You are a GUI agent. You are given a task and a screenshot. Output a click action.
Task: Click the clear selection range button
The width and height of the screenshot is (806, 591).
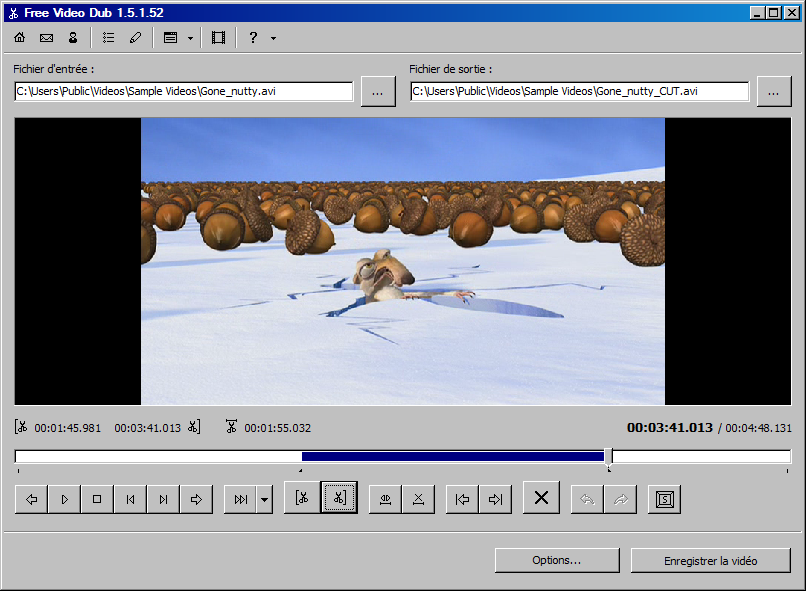click(418, 499)
